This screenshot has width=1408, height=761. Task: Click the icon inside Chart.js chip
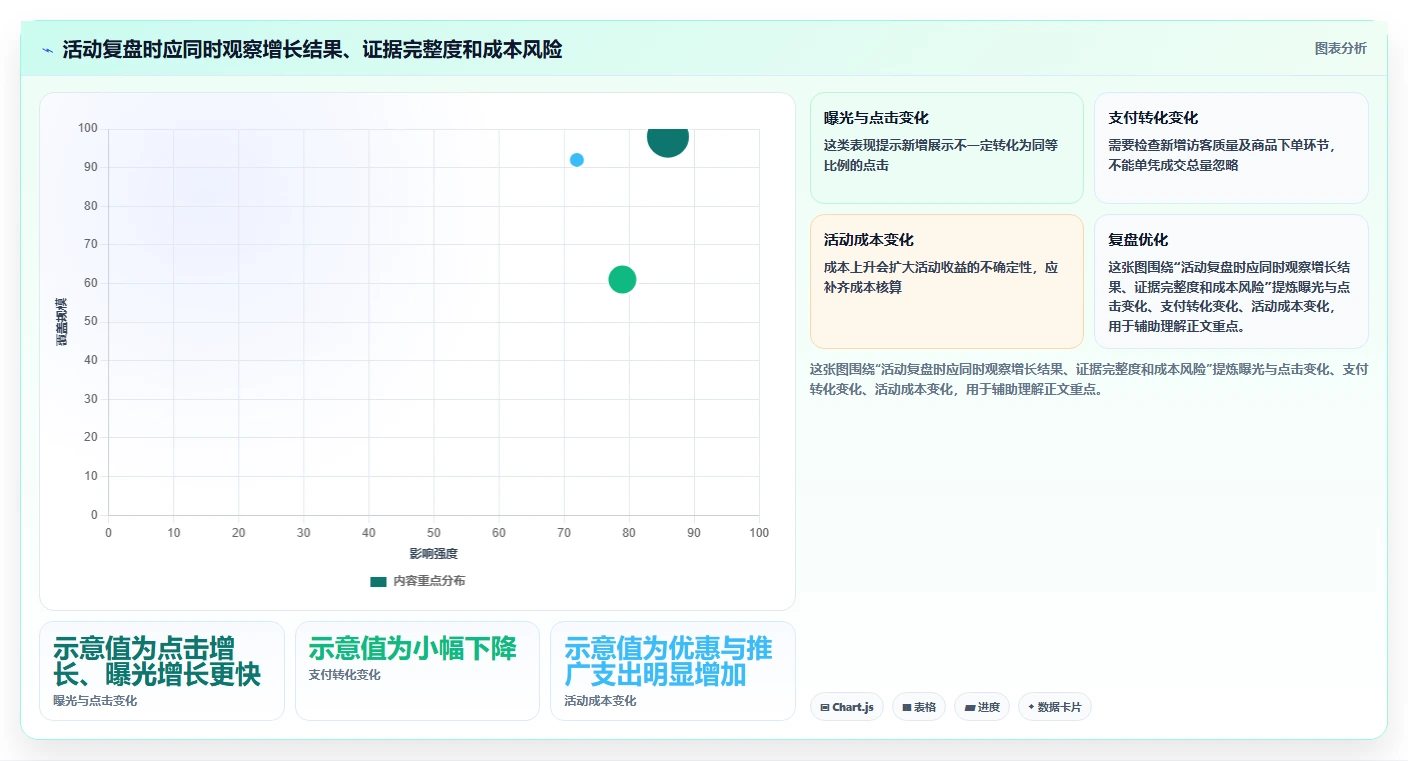click(x=825, y=707)
